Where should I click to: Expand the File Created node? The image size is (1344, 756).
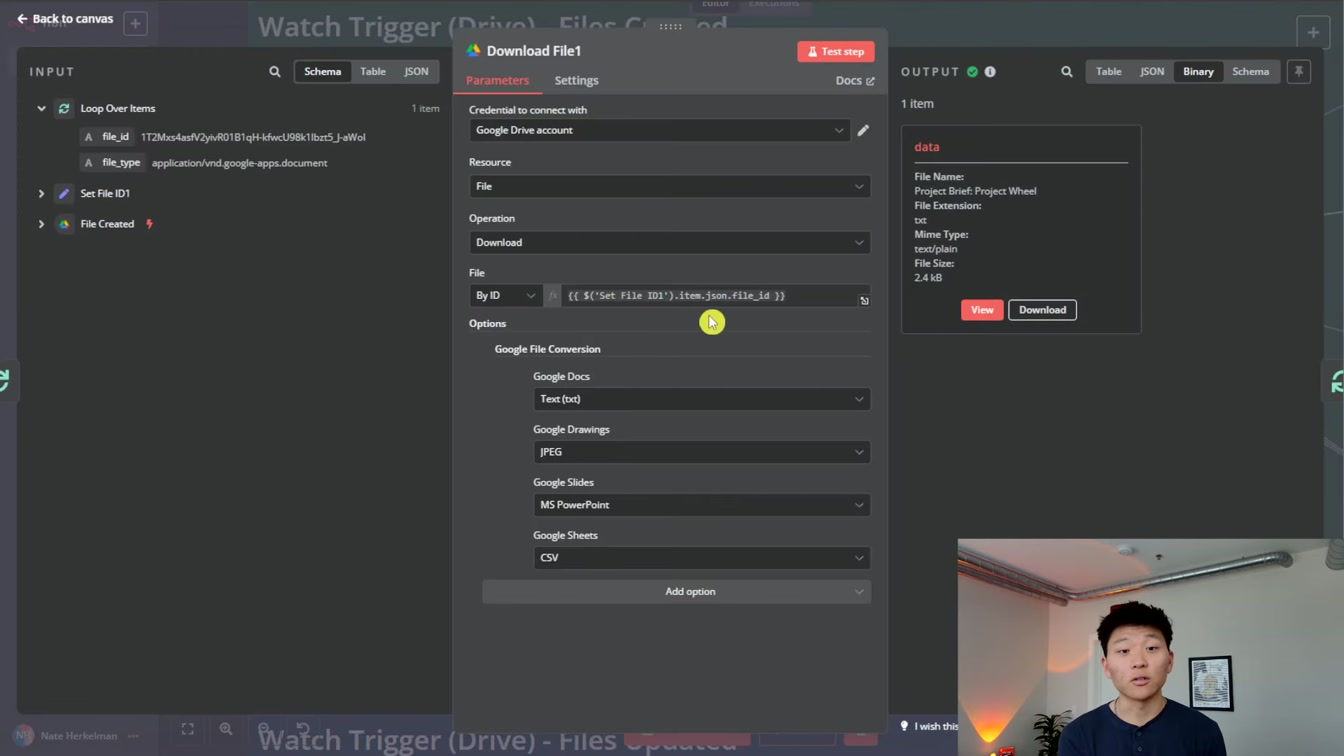tap(41, 224)
